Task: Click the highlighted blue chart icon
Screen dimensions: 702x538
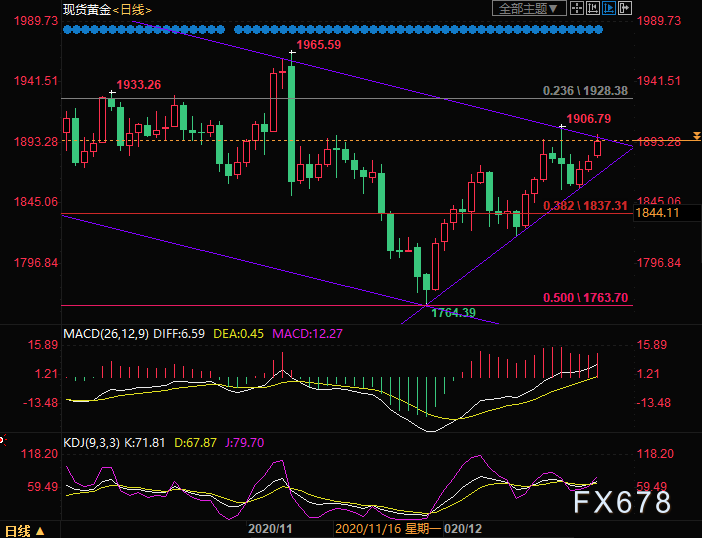Action: click(610, 9)
